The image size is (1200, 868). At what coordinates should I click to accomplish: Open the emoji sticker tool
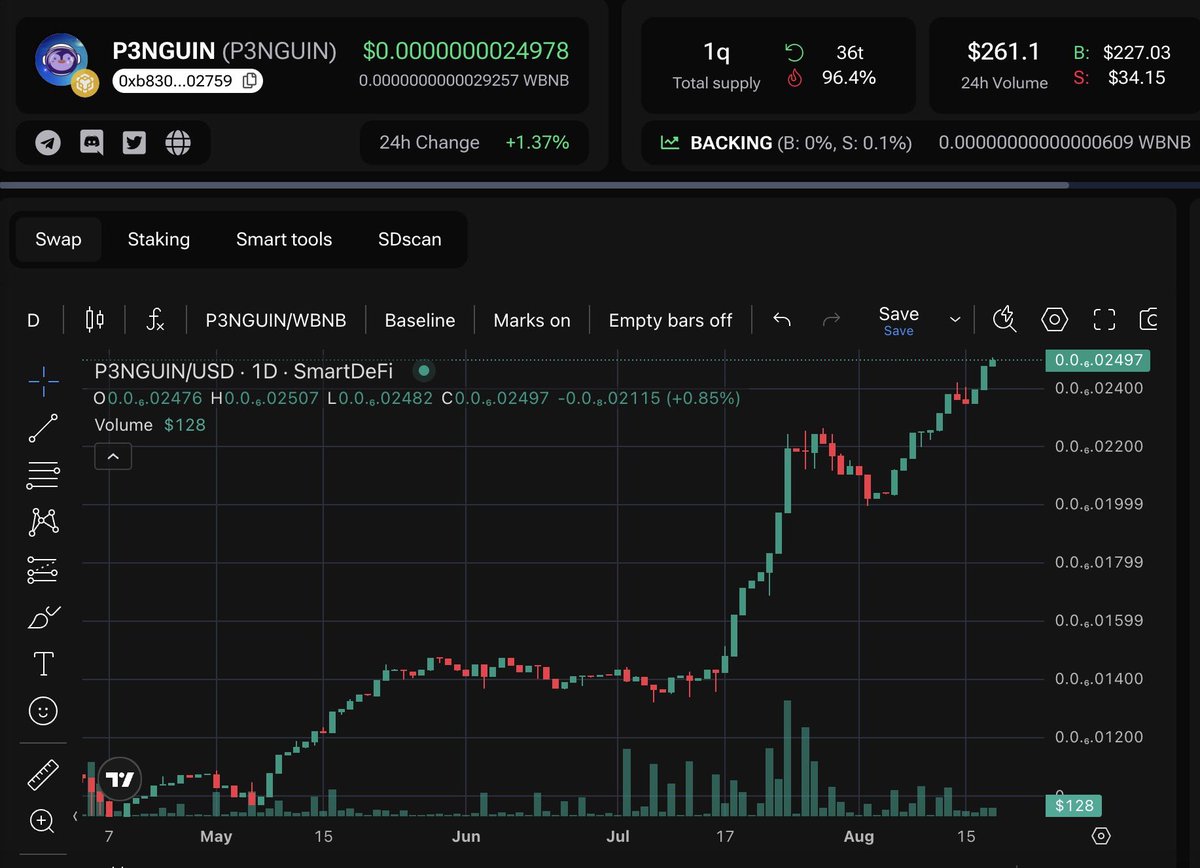point(42,711)
